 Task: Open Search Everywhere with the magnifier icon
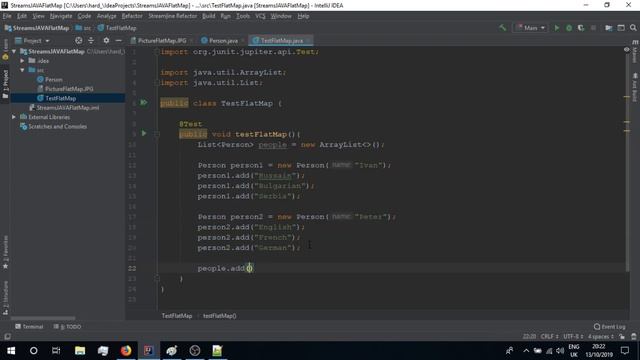pos(633,28)
